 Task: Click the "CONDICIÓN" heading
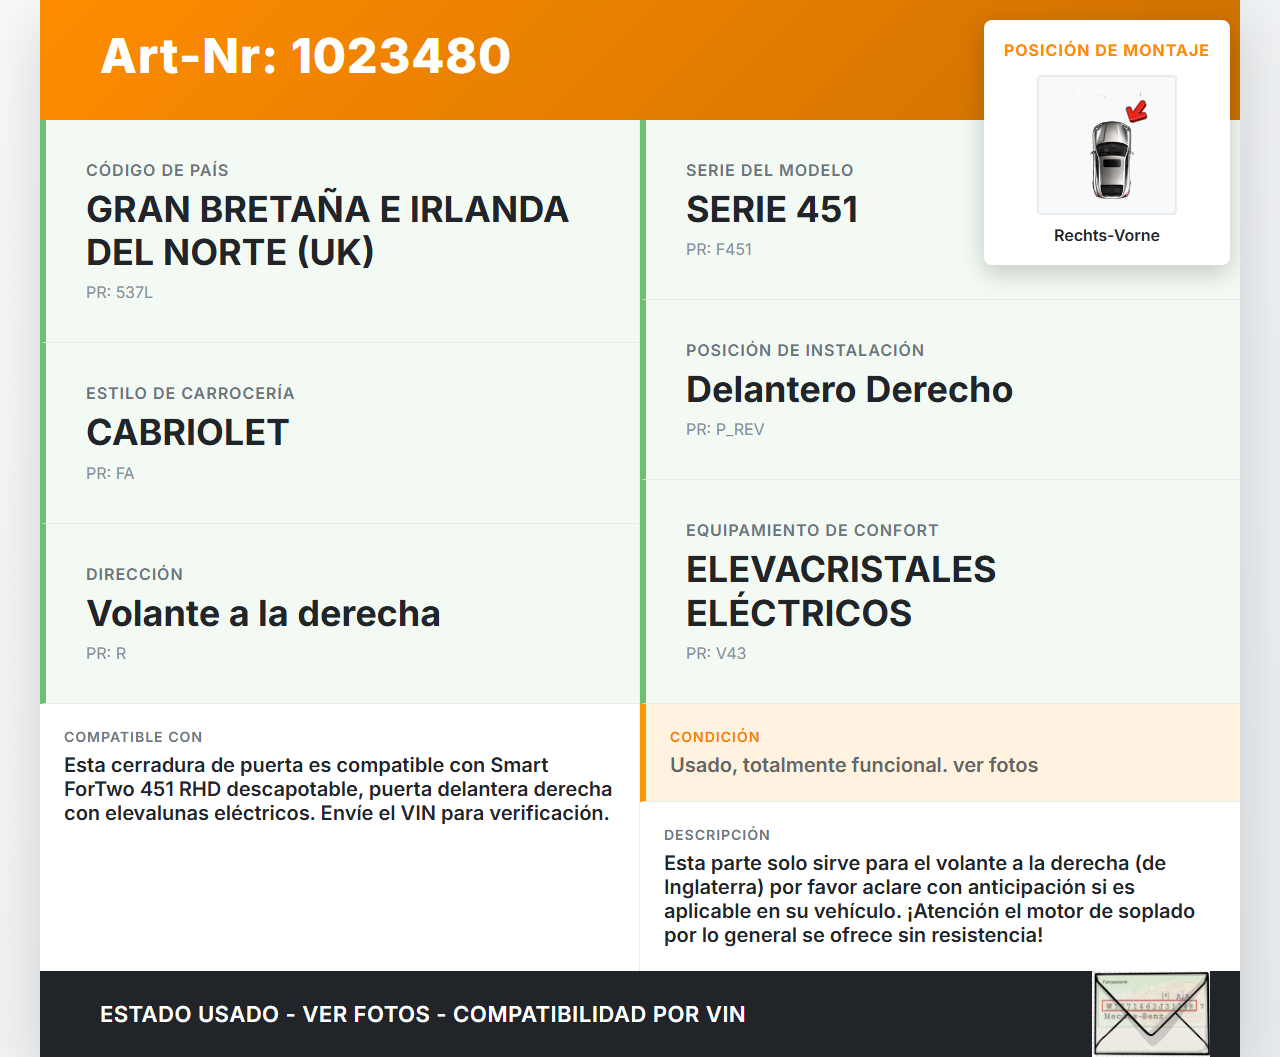[715, 737]
